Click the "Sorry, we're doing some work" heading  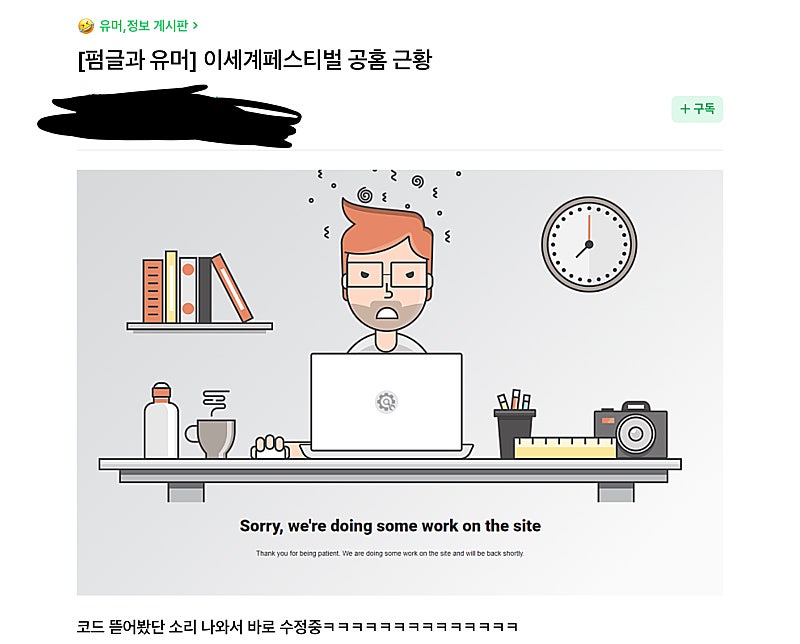point(390,526)
